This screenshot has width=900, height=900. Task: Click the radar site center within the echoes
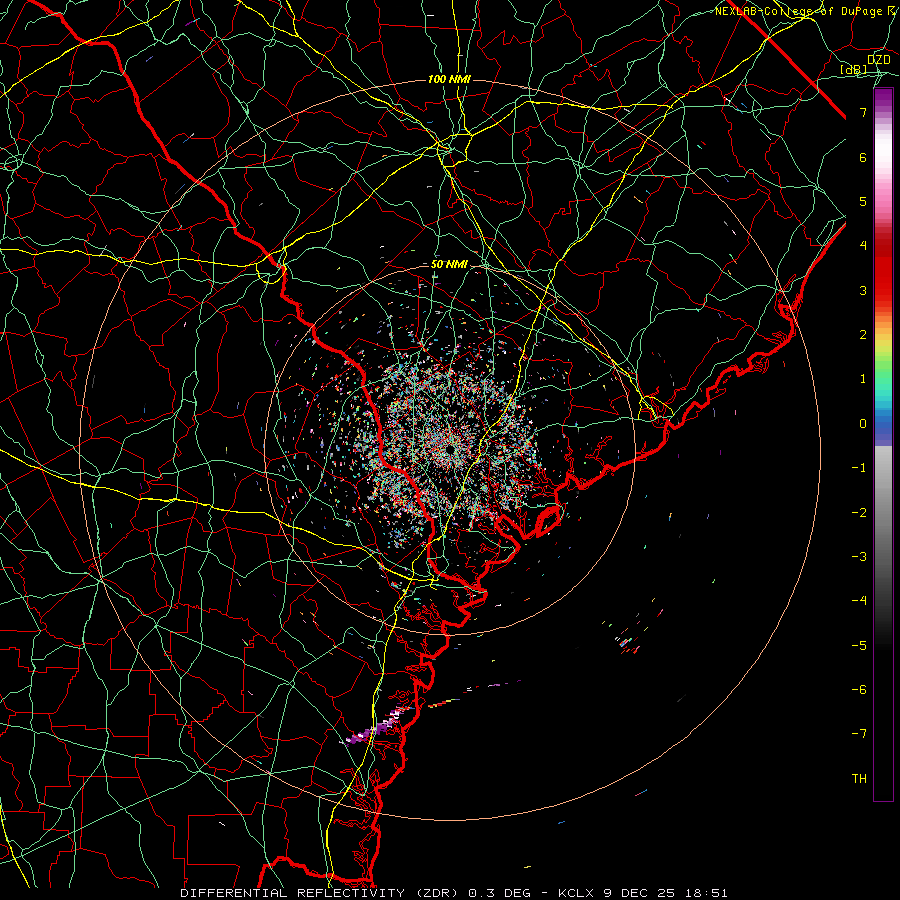pyautogui.click(x=451, y=448)
